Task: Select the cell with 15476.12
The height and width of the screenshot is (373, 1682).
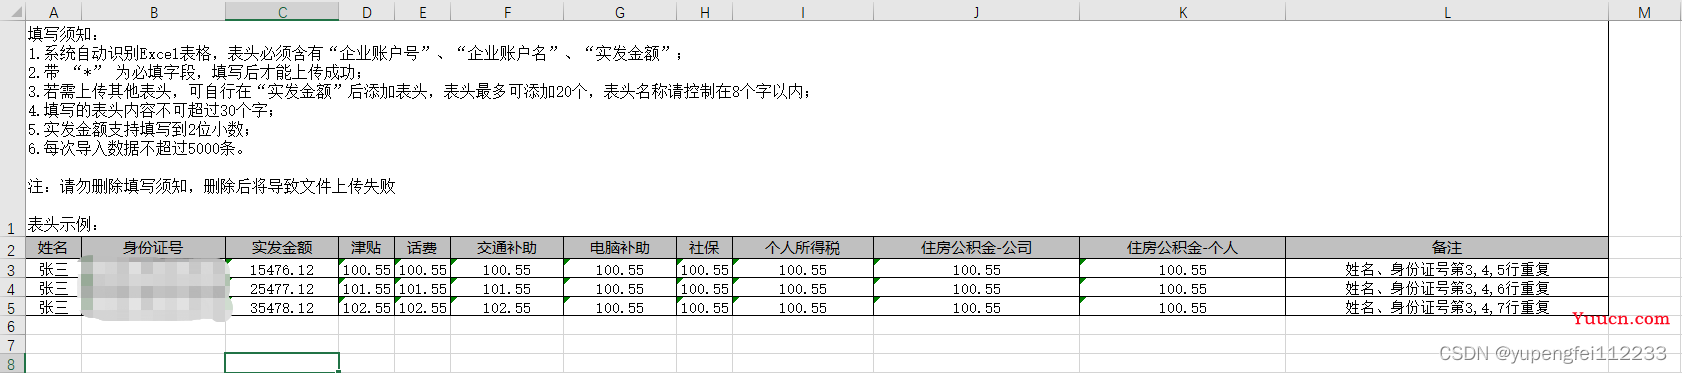Action: pyautogui.click(x=282, y=269)
